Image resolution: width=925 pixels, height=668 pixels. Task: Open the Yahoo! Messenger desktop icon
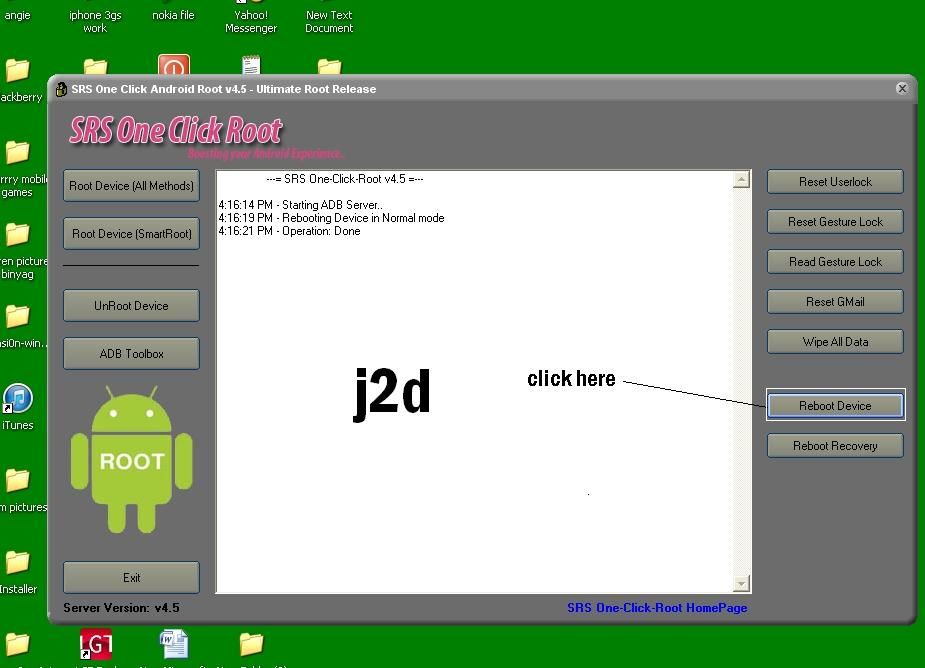(x=251, y=20)
